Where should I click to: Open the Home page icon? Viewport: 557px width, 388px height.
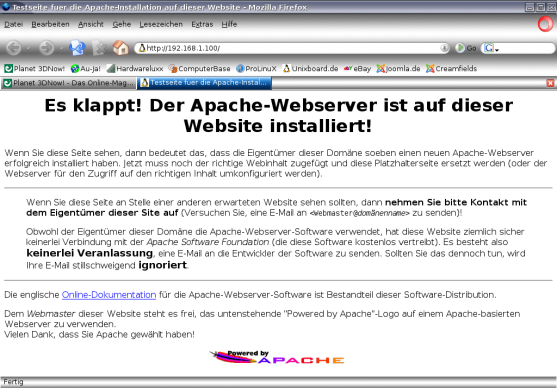coord(121,48)
